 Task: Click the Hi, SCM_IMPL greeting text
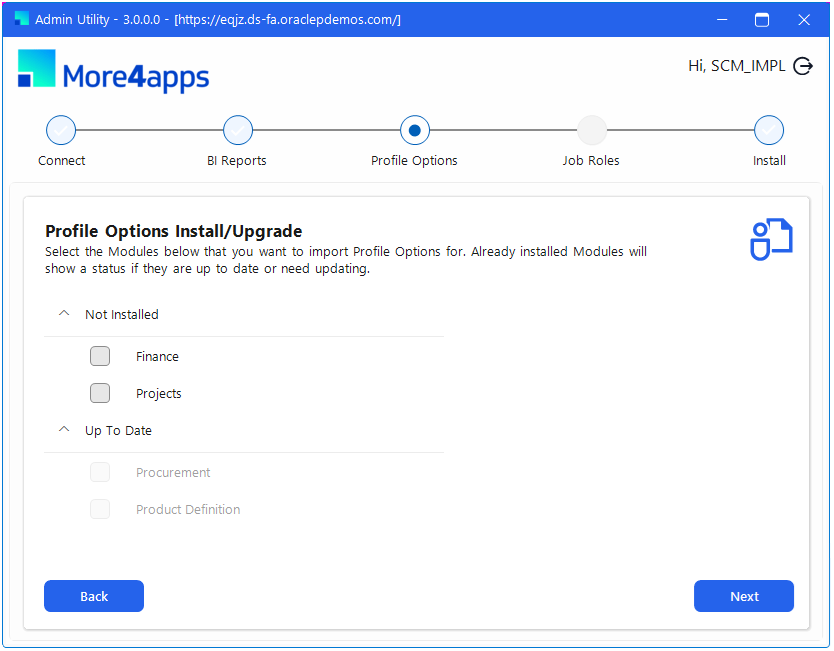tap(737, 66)
